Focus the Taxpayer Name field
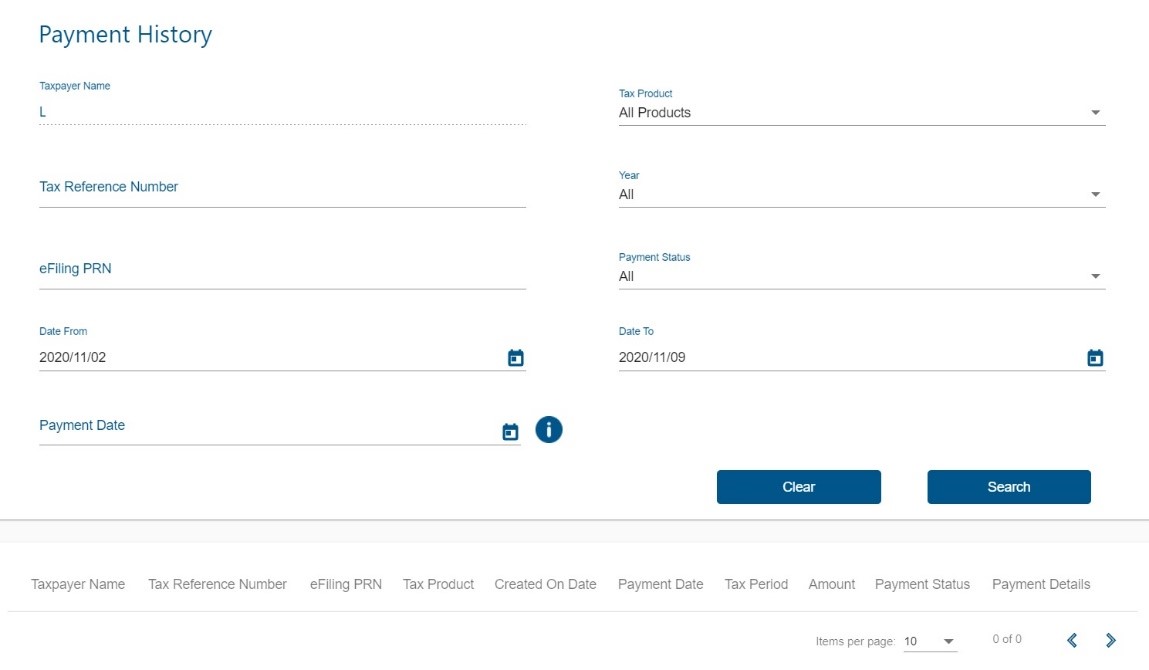Viewport: 1149px width, 670px height. [282, 113]
